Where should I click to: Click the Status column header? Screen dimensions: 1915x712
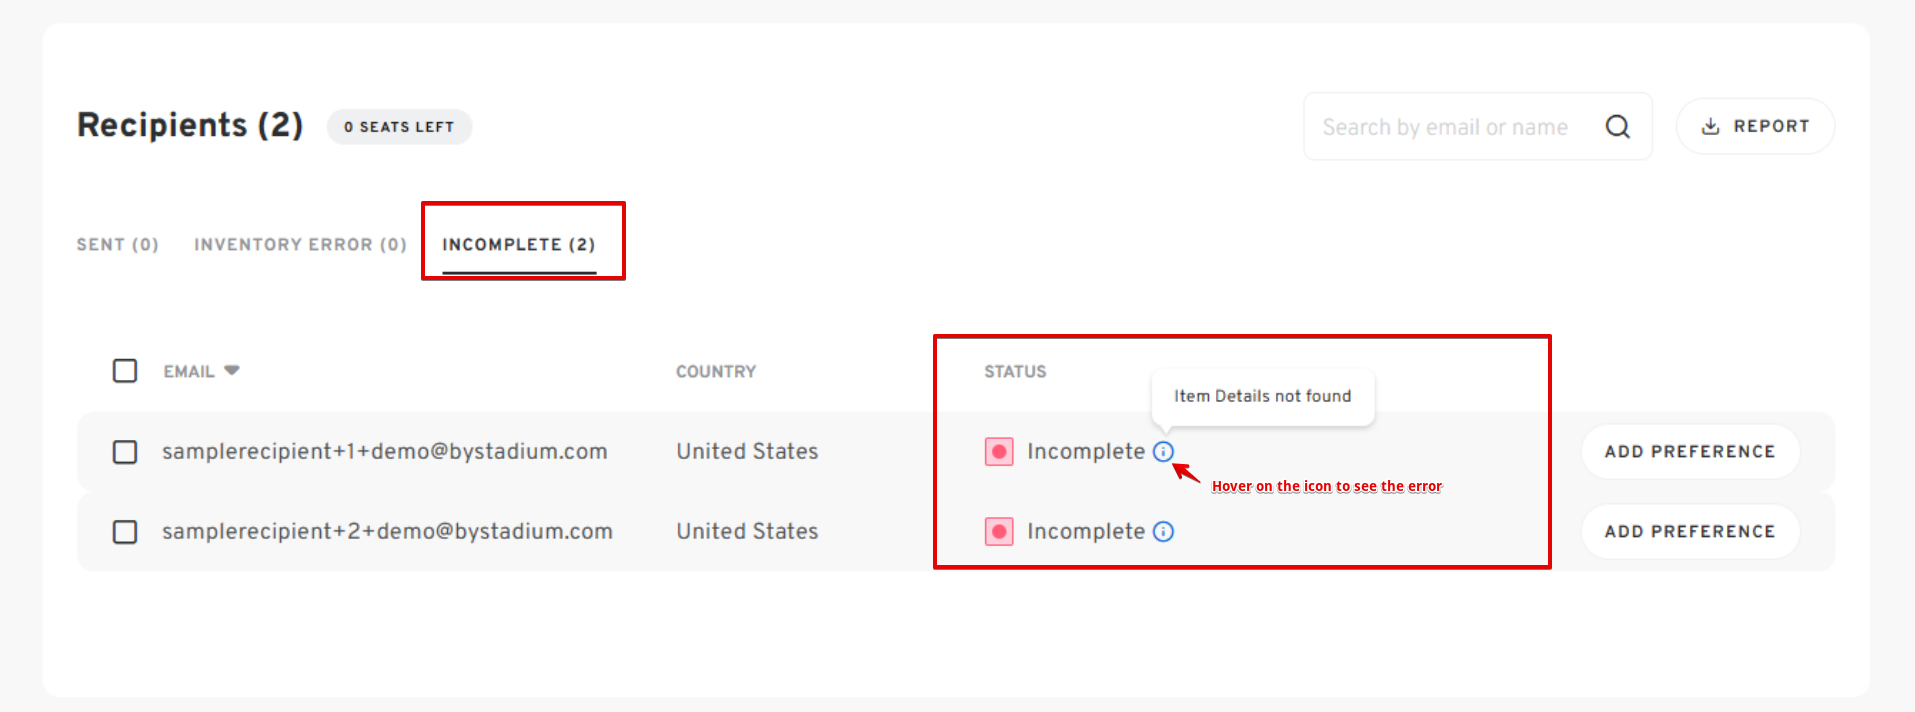click(1015, 371)
